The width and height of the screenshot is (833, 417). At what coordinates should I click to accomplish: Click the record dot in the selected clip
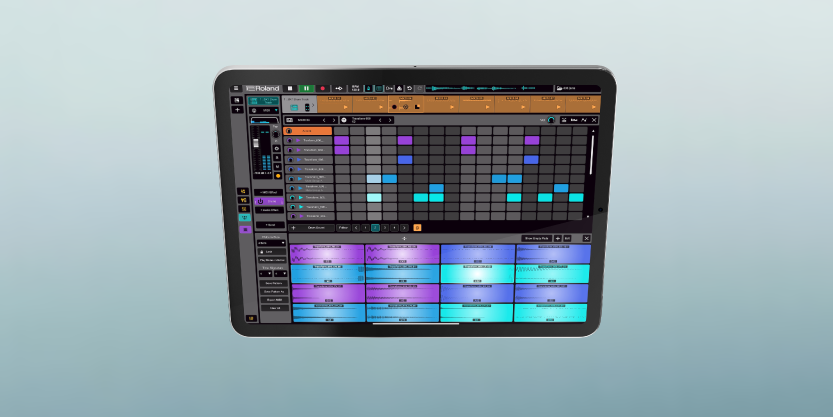394,107
